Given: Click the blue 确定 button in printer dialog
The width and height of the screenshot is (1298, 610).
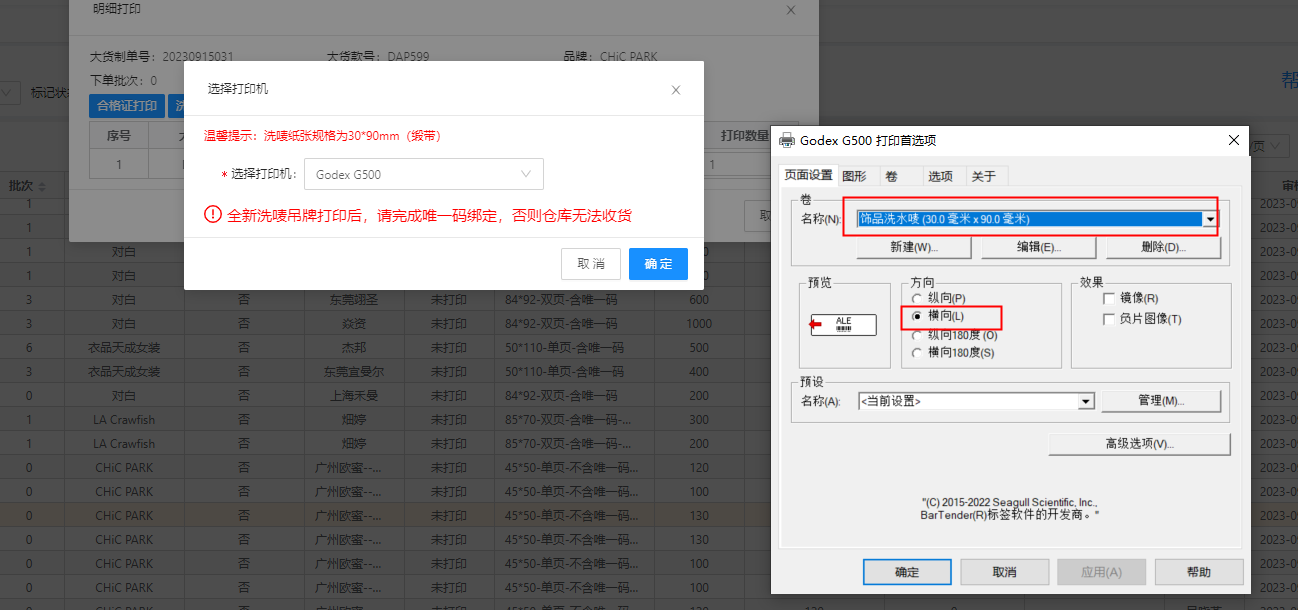Looking at the screenshot, I should (x=658, y=264).
